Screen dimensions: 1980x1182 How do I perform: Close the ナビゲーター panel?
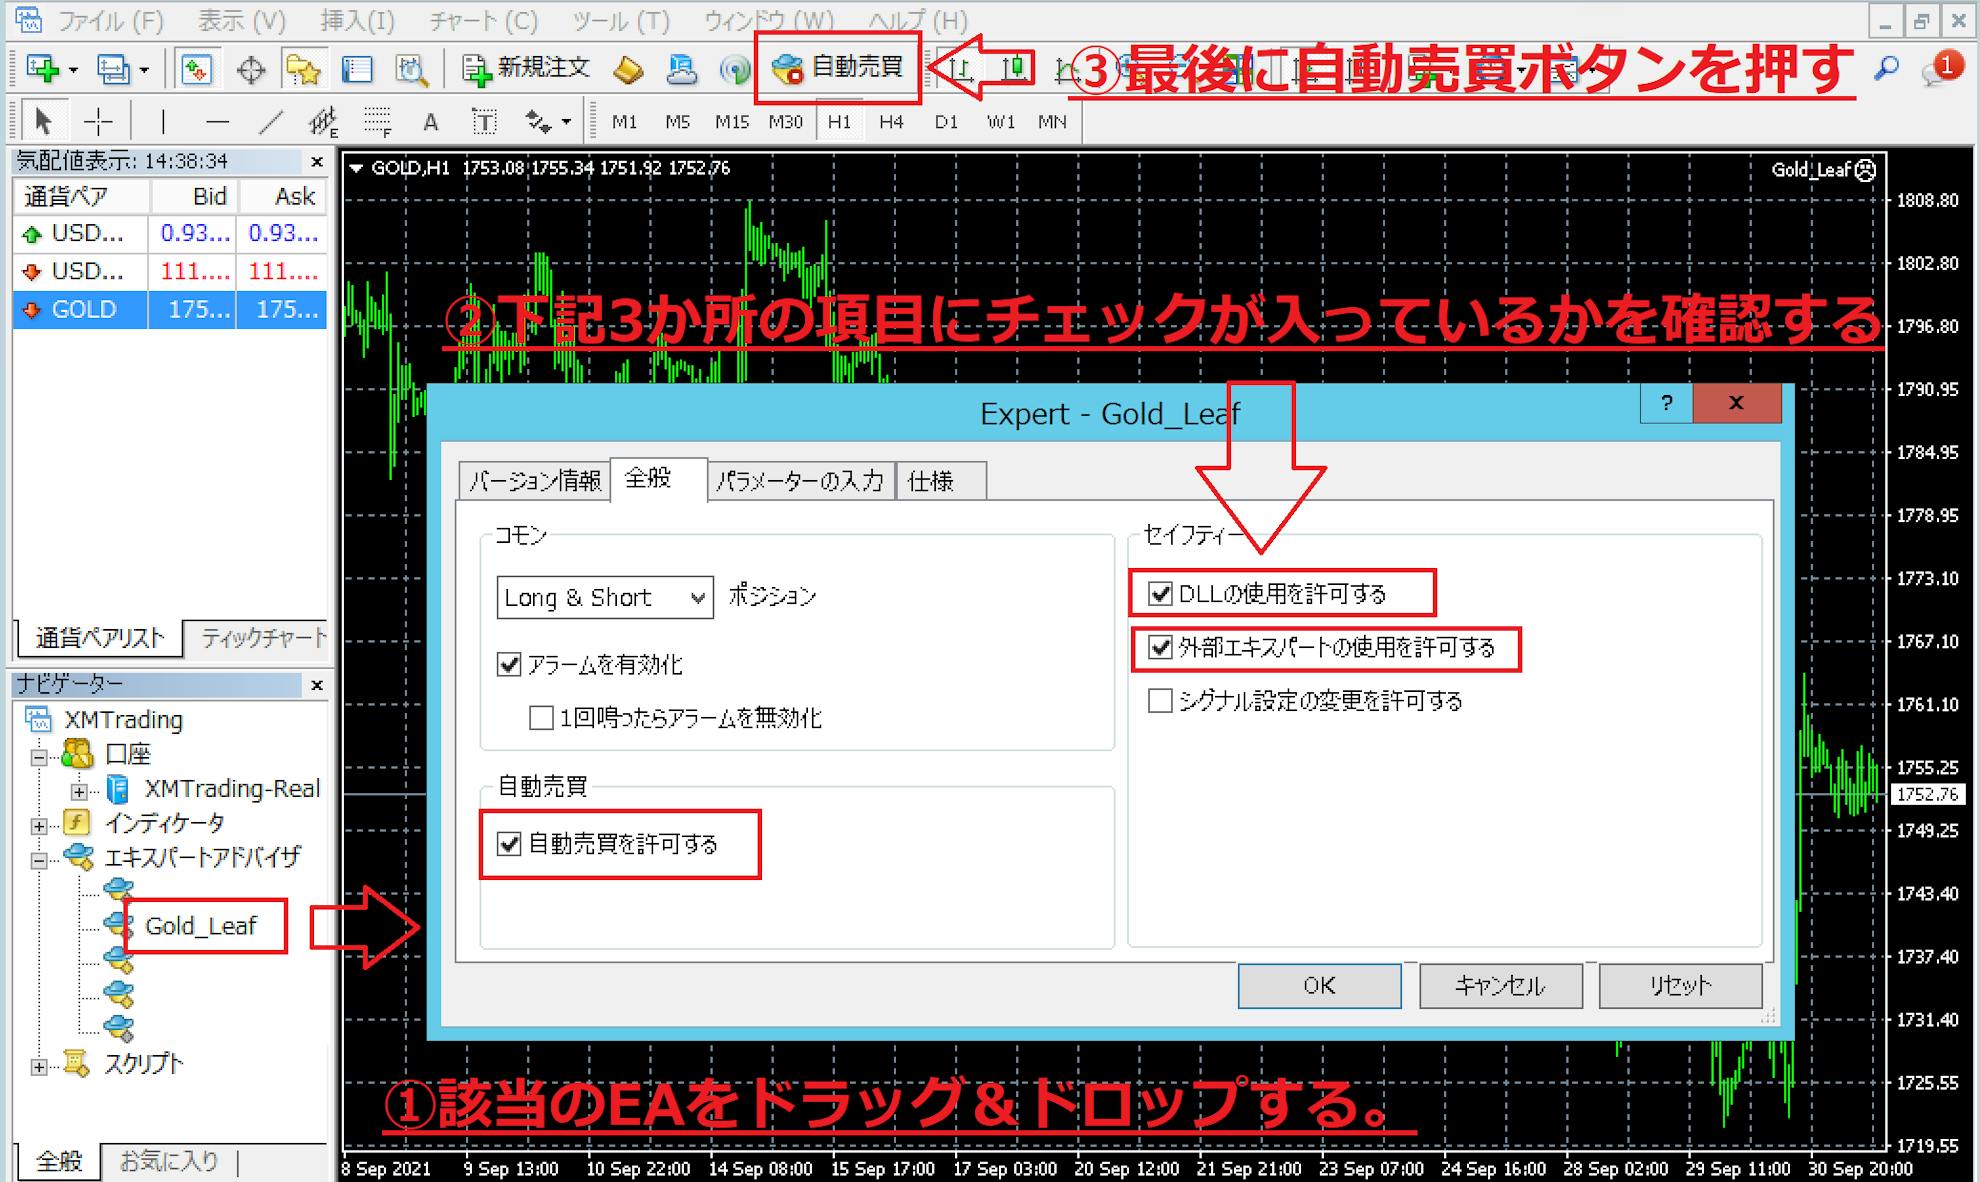[317, 685]
